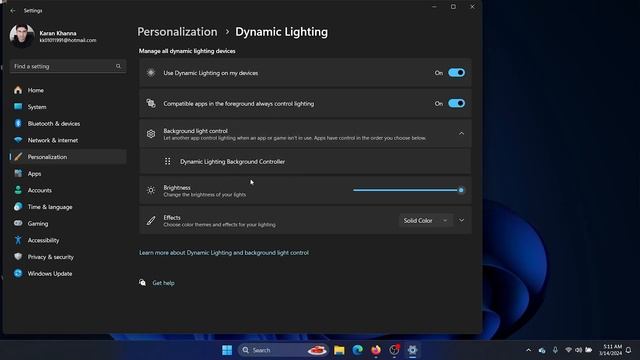Open the taskbar clock and date

tap(611, 350)
